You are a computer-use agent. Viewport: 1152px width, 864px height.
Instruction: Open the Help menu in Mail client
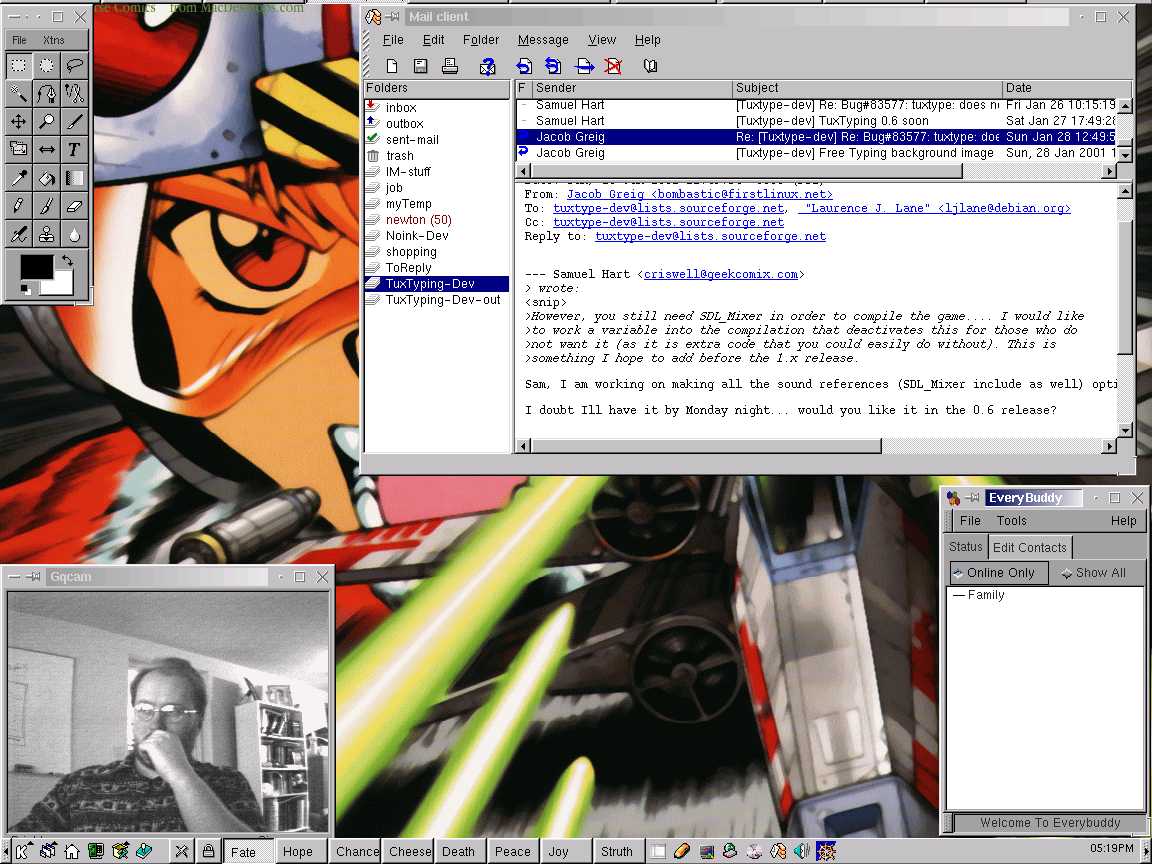(647, 40)
